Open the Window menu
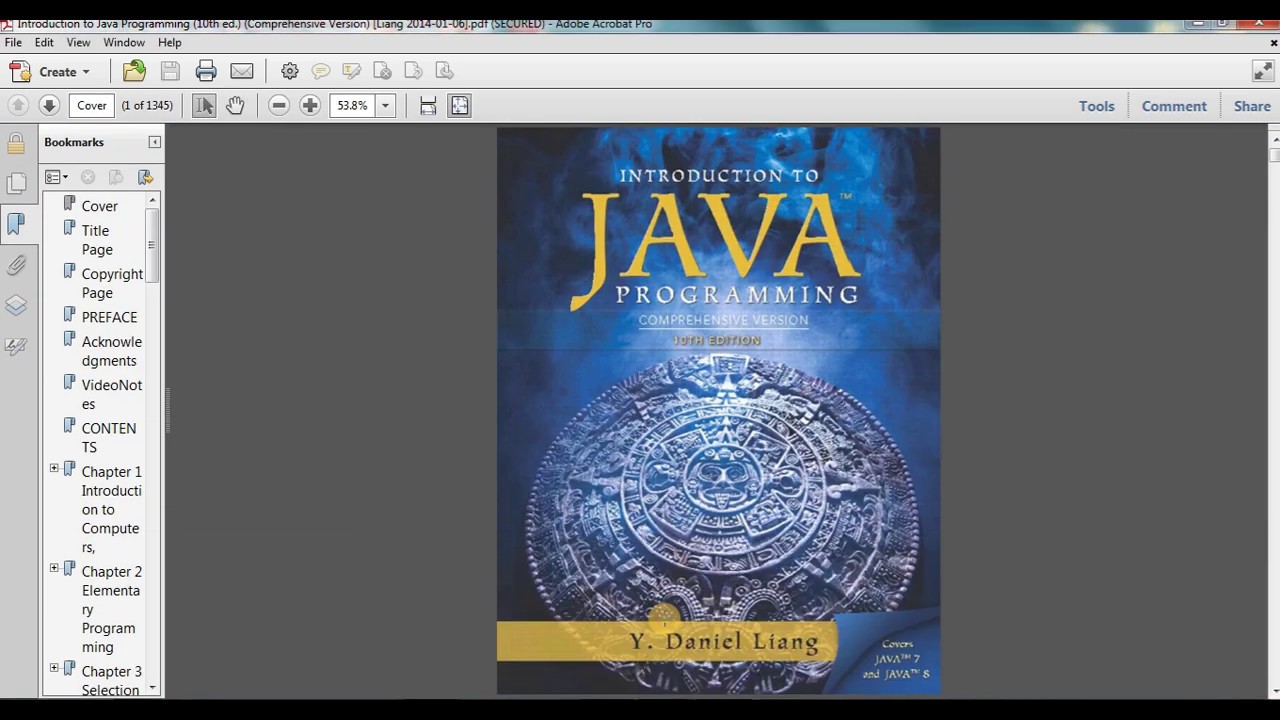Screen dimensions: 1280x720 [124, 43]
